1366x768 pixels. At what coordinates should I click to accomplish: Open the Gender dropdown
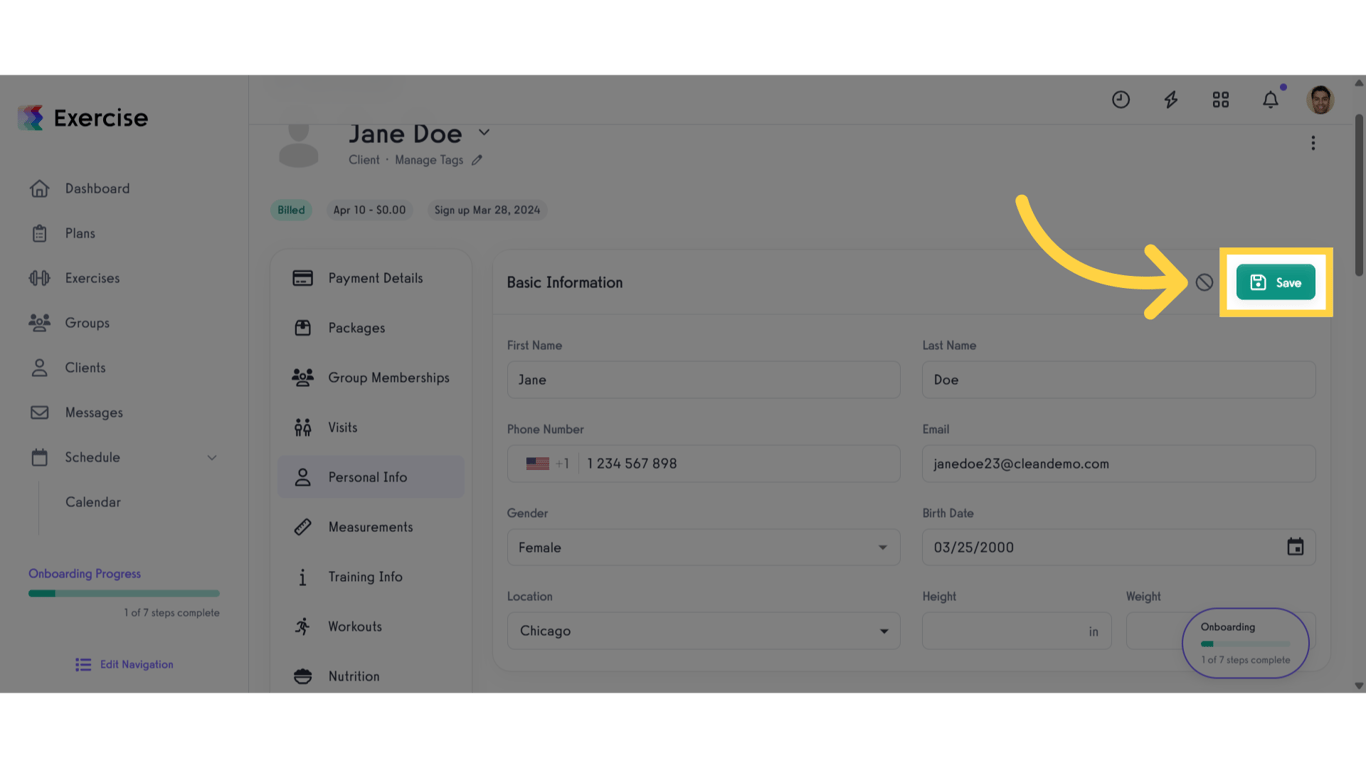click(704, 547)
